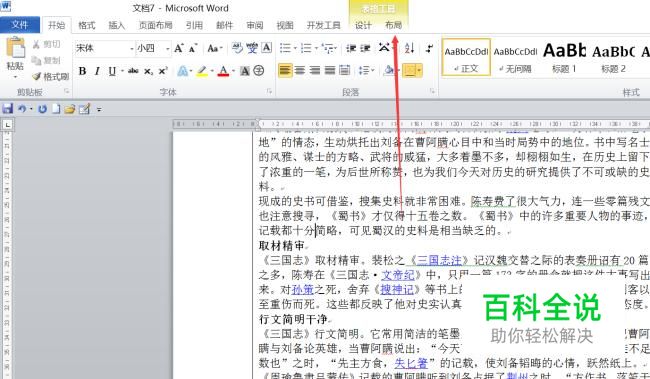This screenshot has width=650, height=379.
Task: Switch to the Table Tools Design (设计) tab
Action: (x=363, y=25)
